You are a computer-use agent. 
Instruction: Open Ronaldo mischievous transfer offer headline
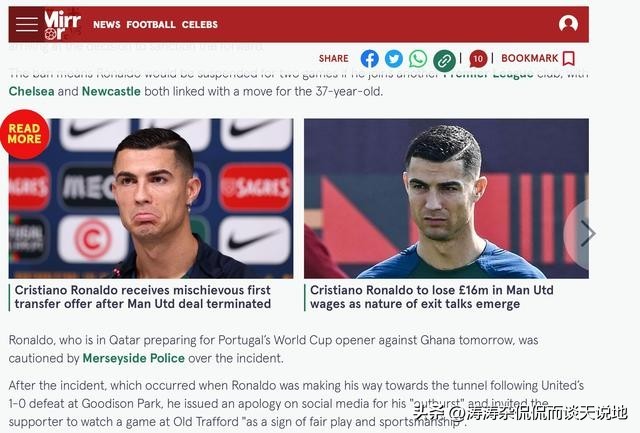pos(142,297)
